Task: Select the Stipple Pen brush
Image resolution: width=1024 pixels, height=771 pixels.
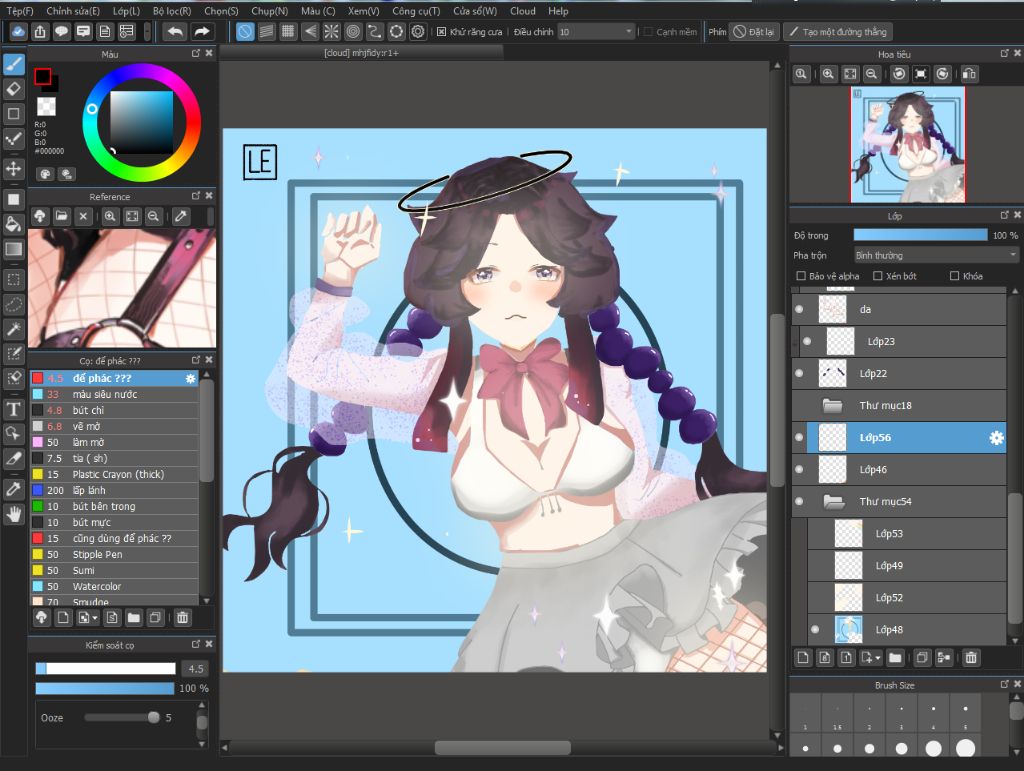Action: [114, 554]
